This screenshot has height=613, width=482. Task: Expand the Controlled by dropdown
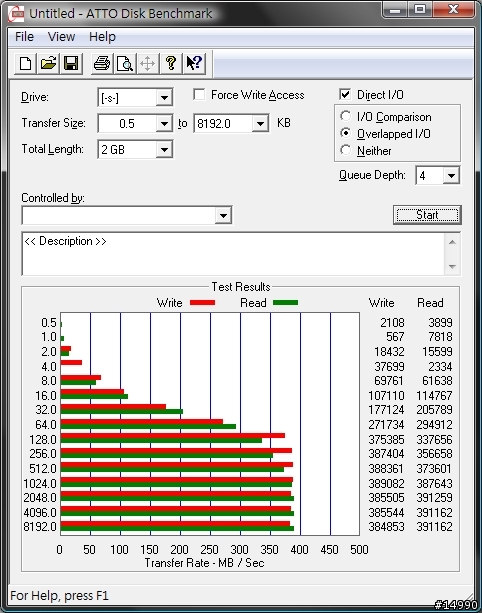point(223,215)
